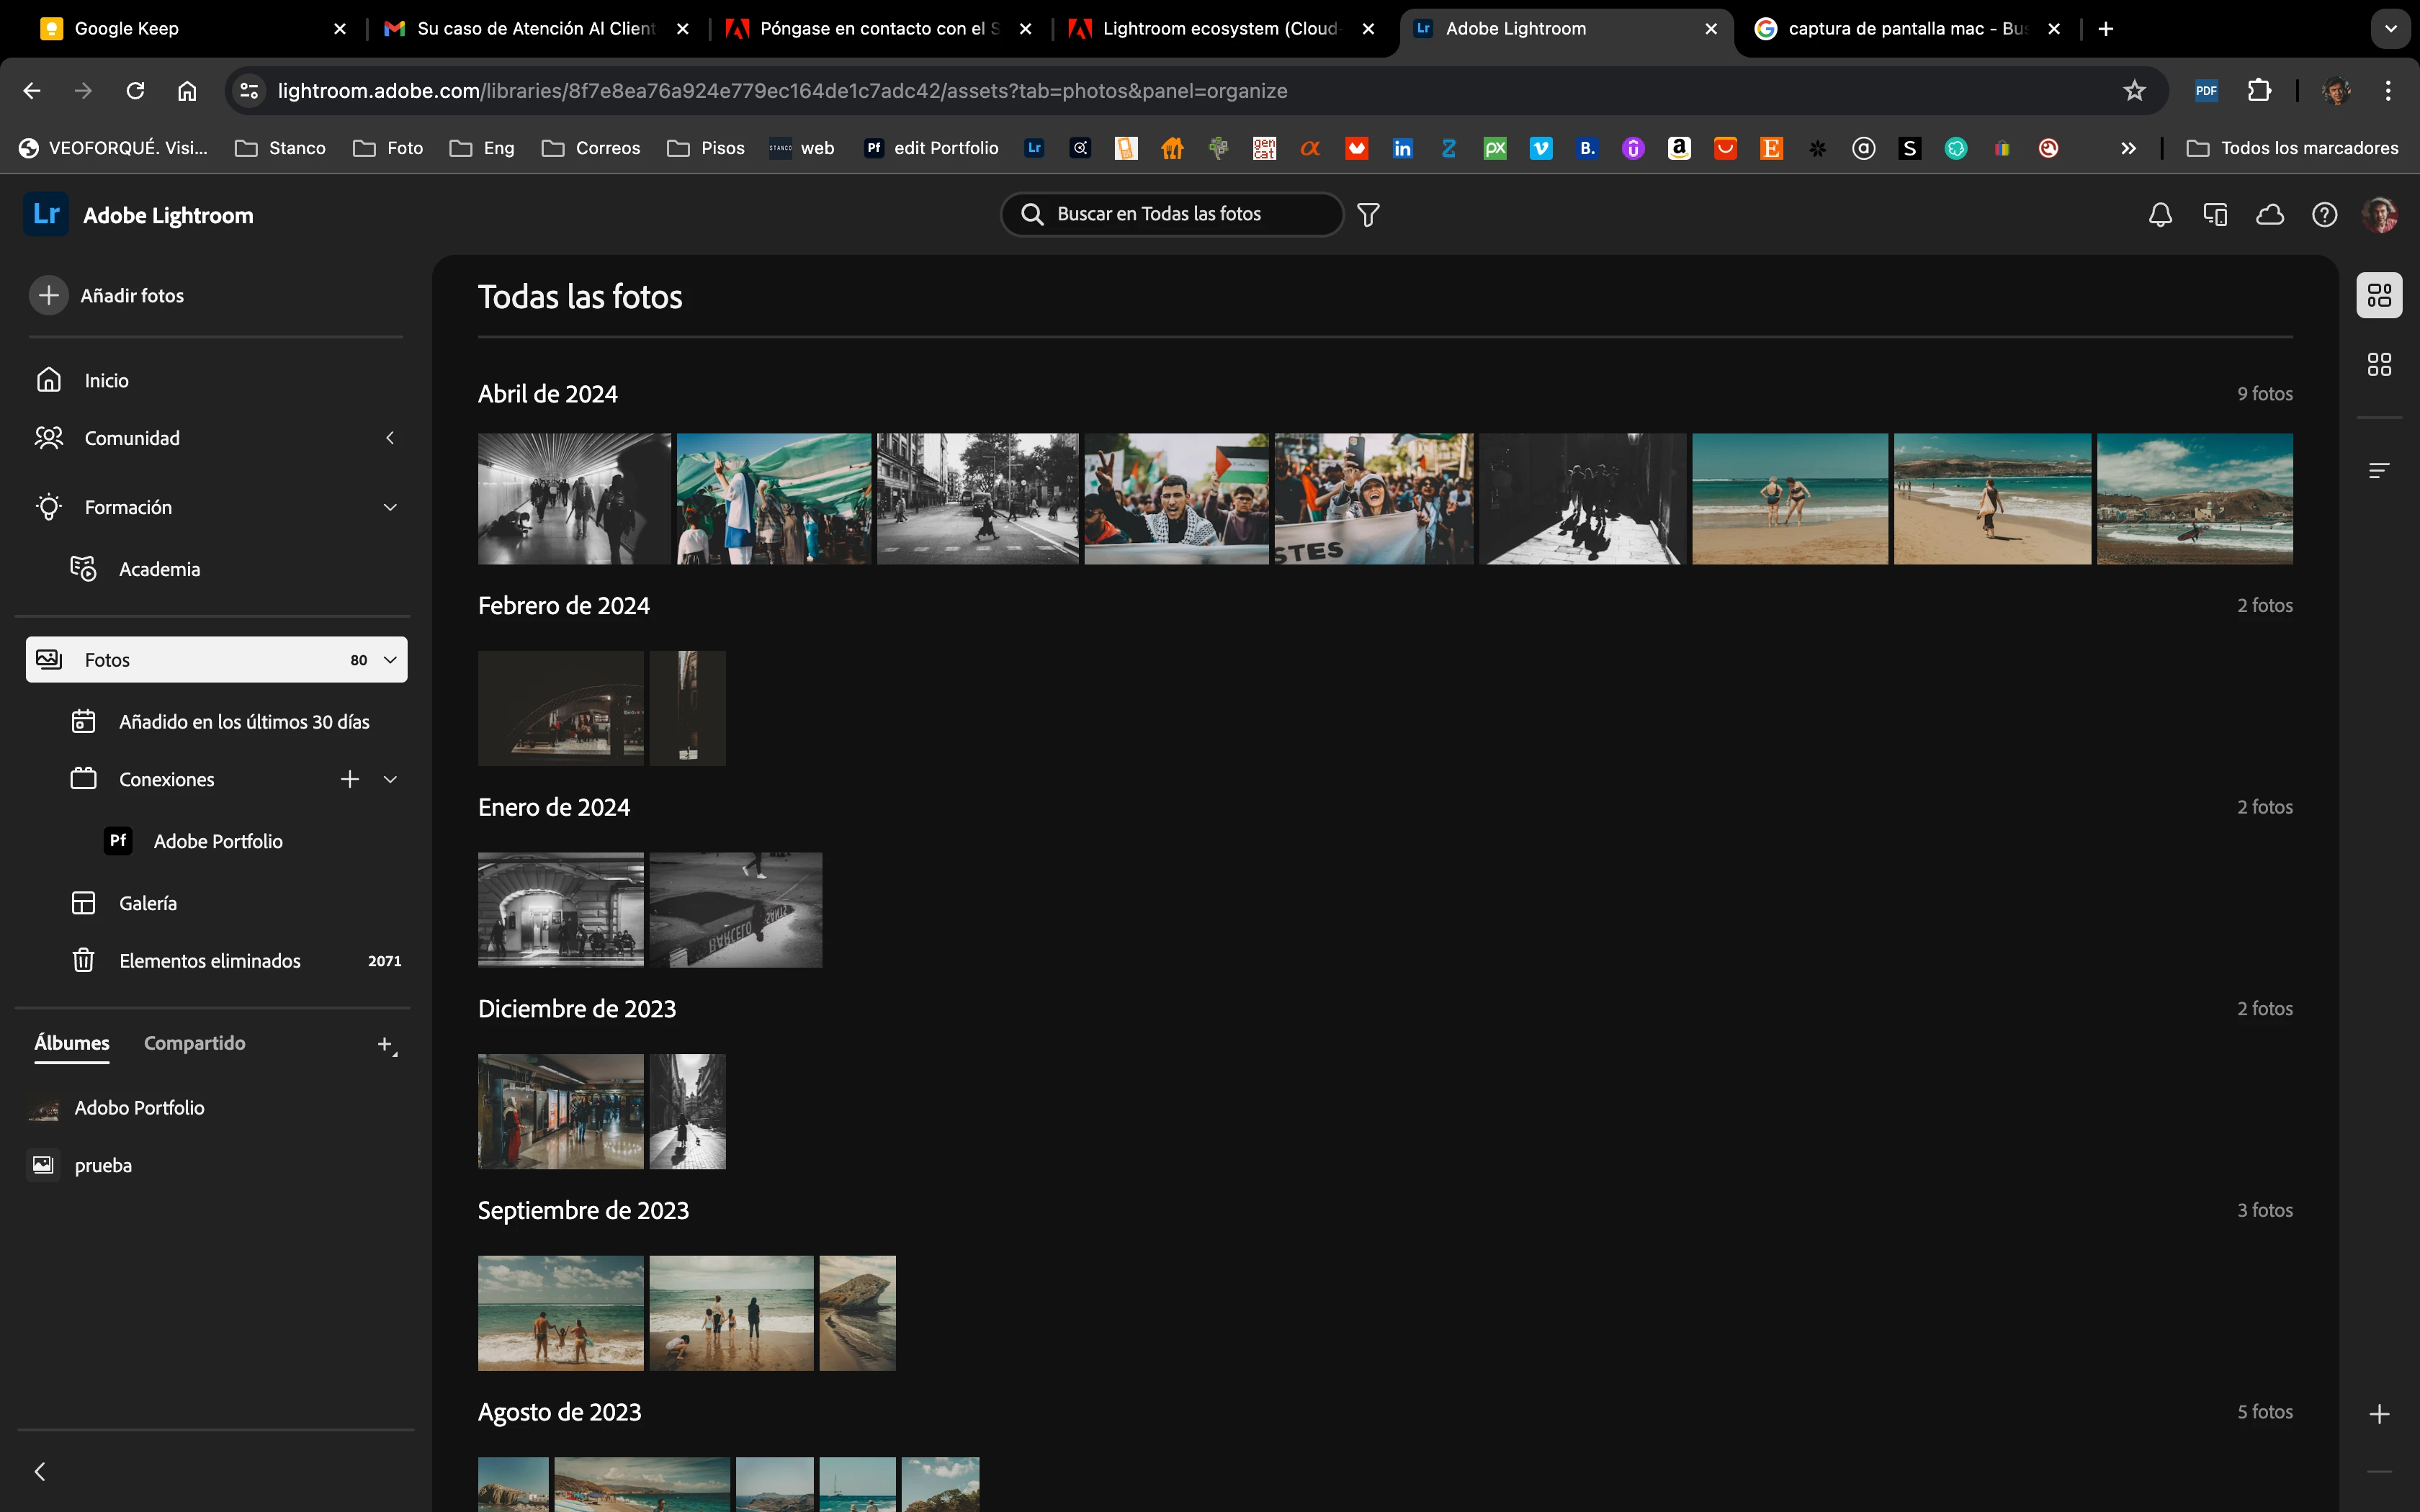Open the sort order icon
This screenshot has height=1512, width=2420.
tap(2379, 470)
